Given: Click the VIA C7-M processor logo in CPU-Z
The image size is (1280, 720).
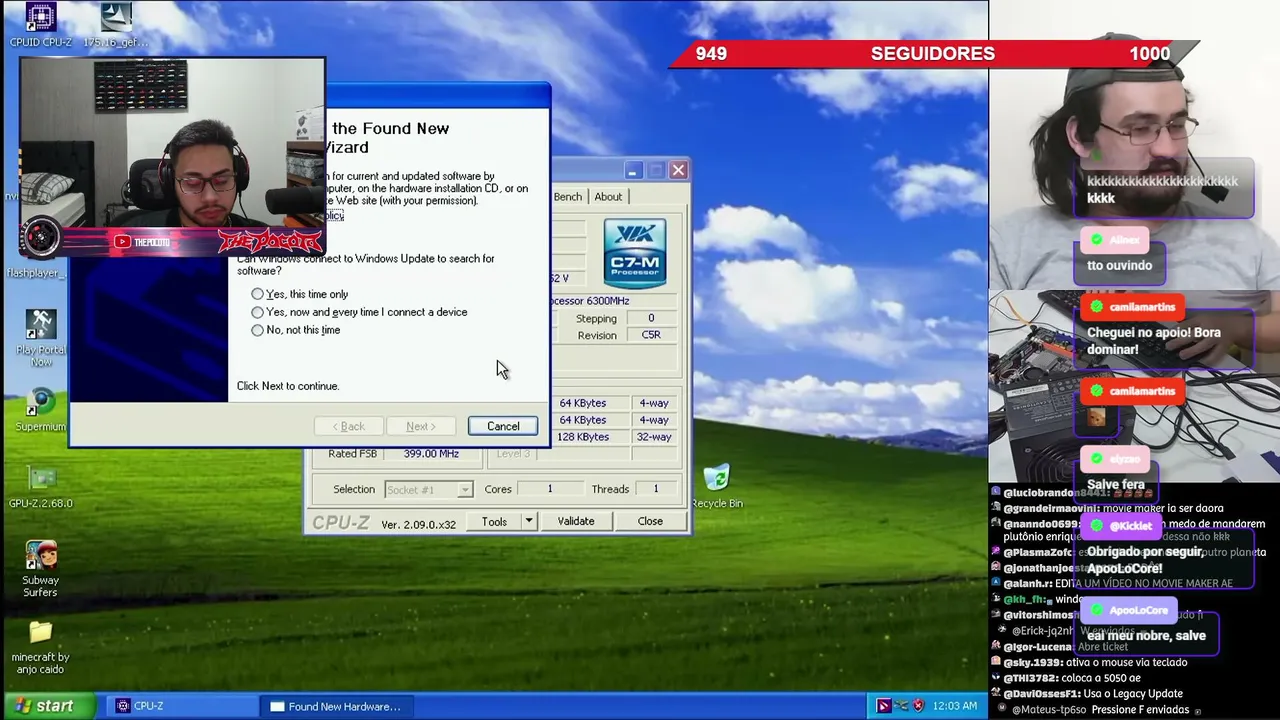Looking at the screenshot, I should pos(635,254).
